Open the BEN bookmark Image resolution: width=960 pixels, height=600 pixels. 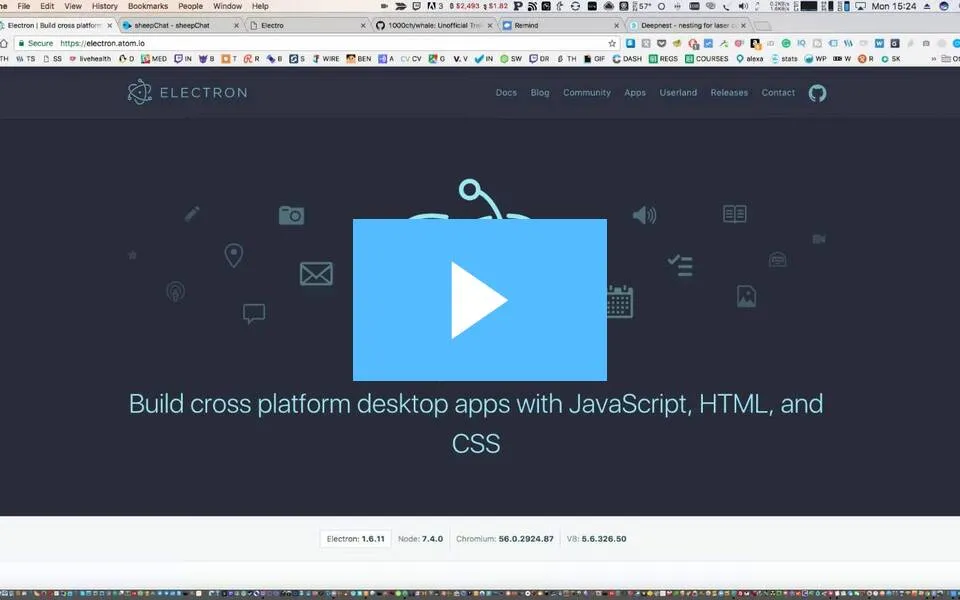[359, 59]
